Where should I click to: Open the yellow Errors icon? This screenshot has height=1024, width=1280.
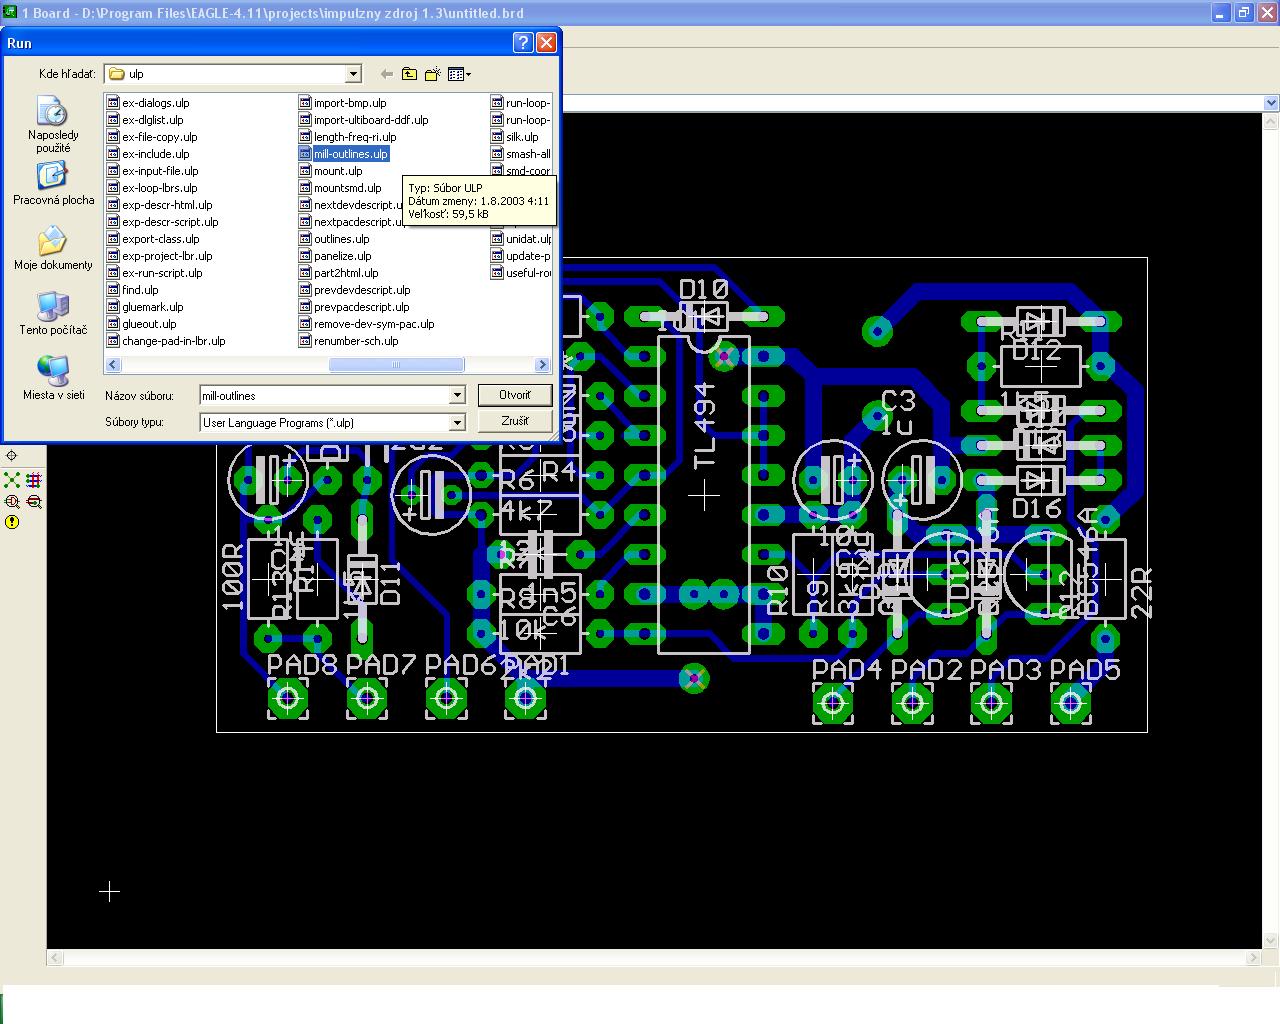click(x=12, y=522)
